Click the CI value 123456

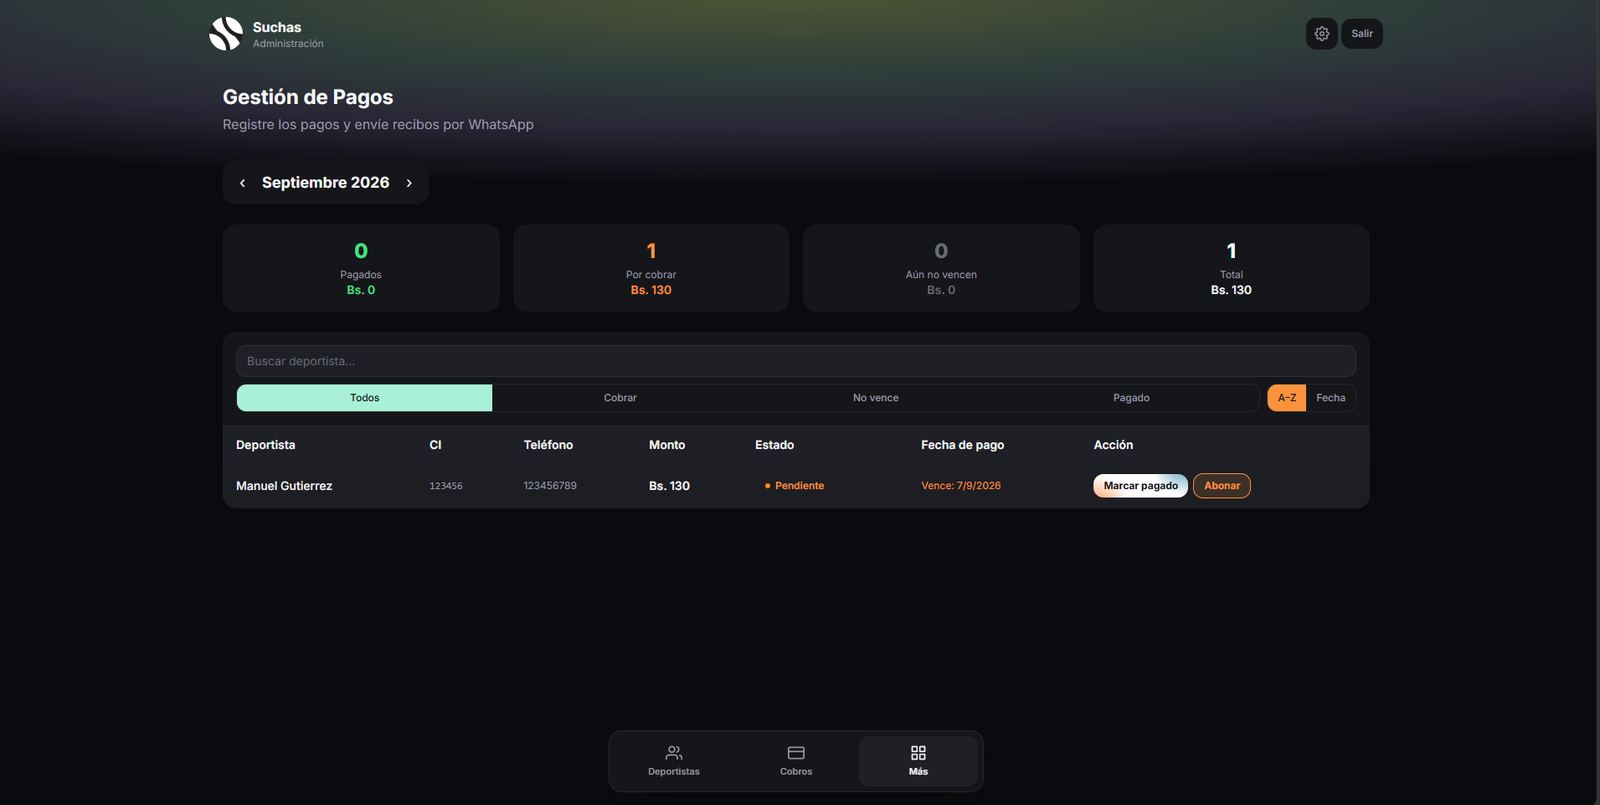(446, 486)
